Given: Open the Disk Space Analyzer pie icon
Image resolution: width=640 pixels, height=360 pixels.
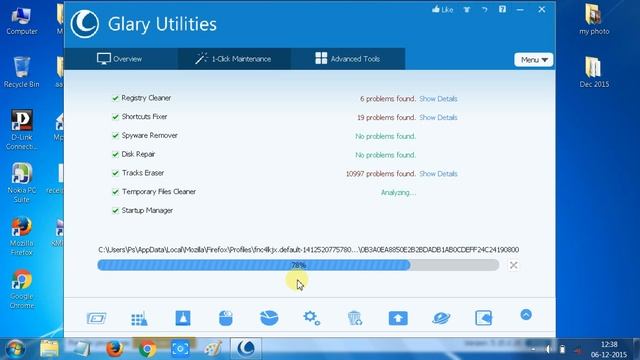Looking at the screenshot, I should click(x=269, y=318).
